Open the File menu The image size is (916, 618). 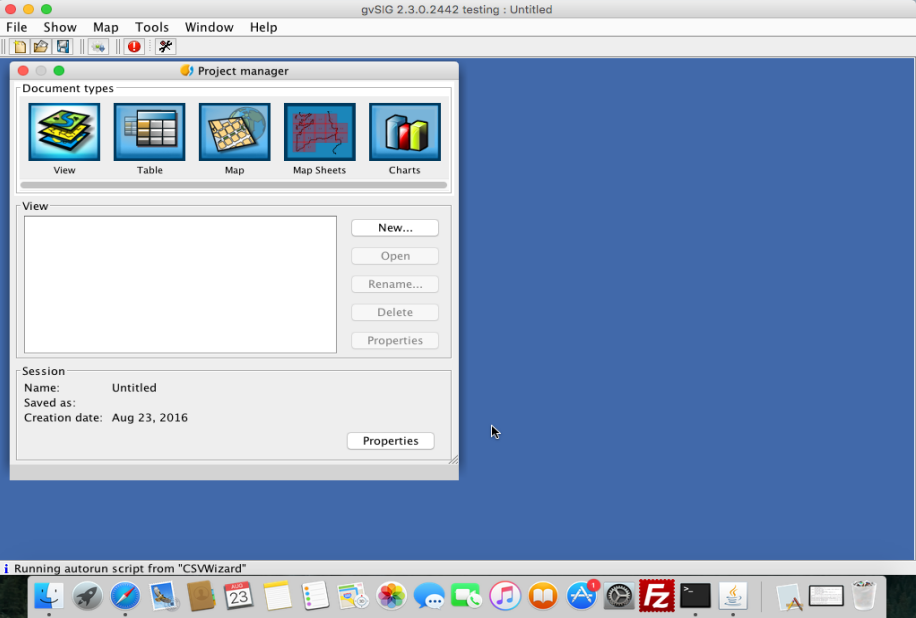[x=17, y=27]
